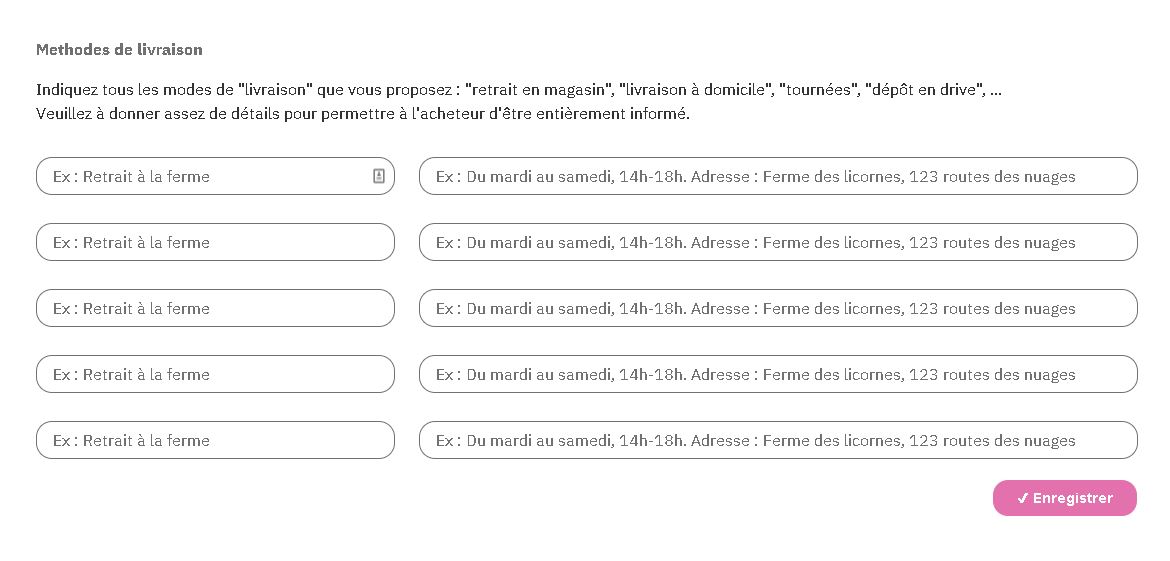Click the quoted "livraison à domicile" text
This screenshot has height=561, width=1170.
pos(695,90)
